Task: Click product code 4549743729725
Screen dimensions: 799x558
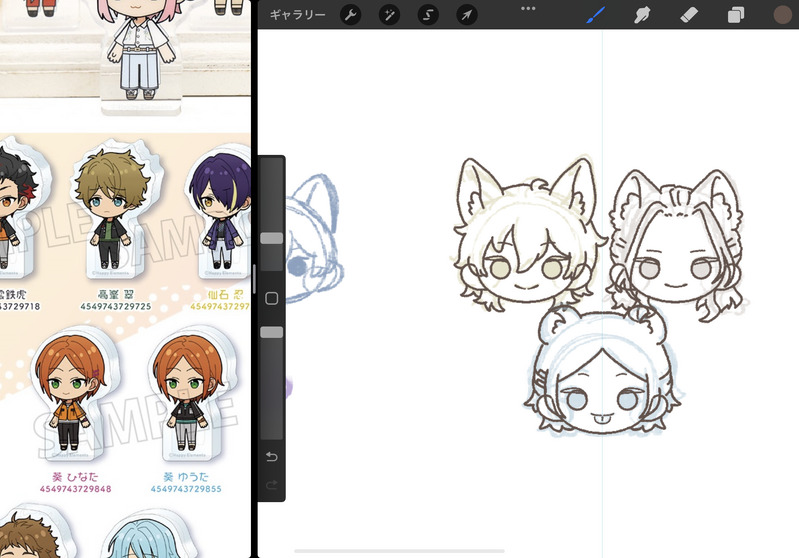Action: [116, 306]
